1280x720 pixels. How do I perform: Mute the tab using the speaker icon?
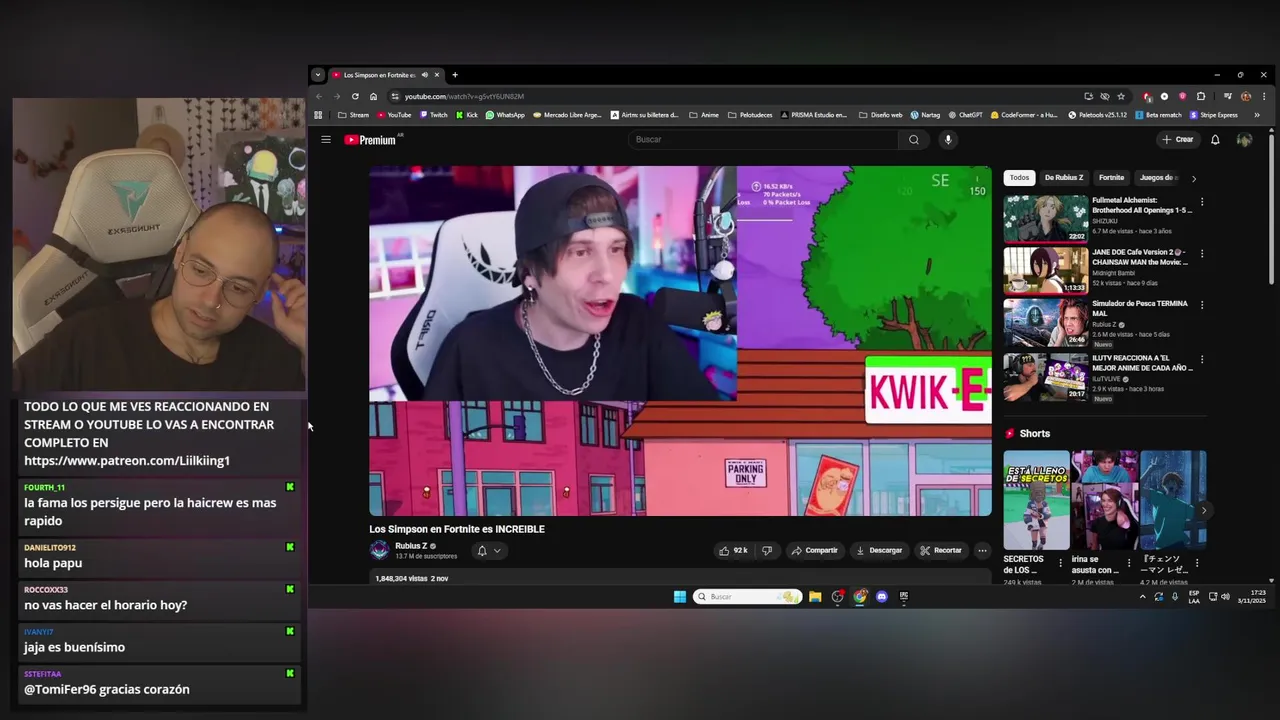(x=424, y=75)
